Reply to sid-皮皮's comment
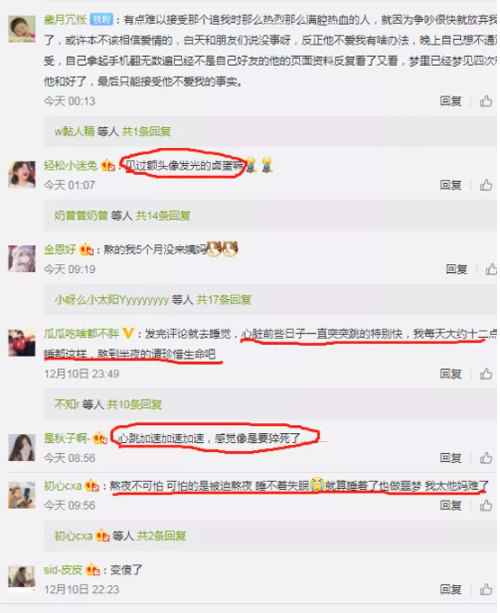This screenshot has height=613, width=500. coord(451,589)
